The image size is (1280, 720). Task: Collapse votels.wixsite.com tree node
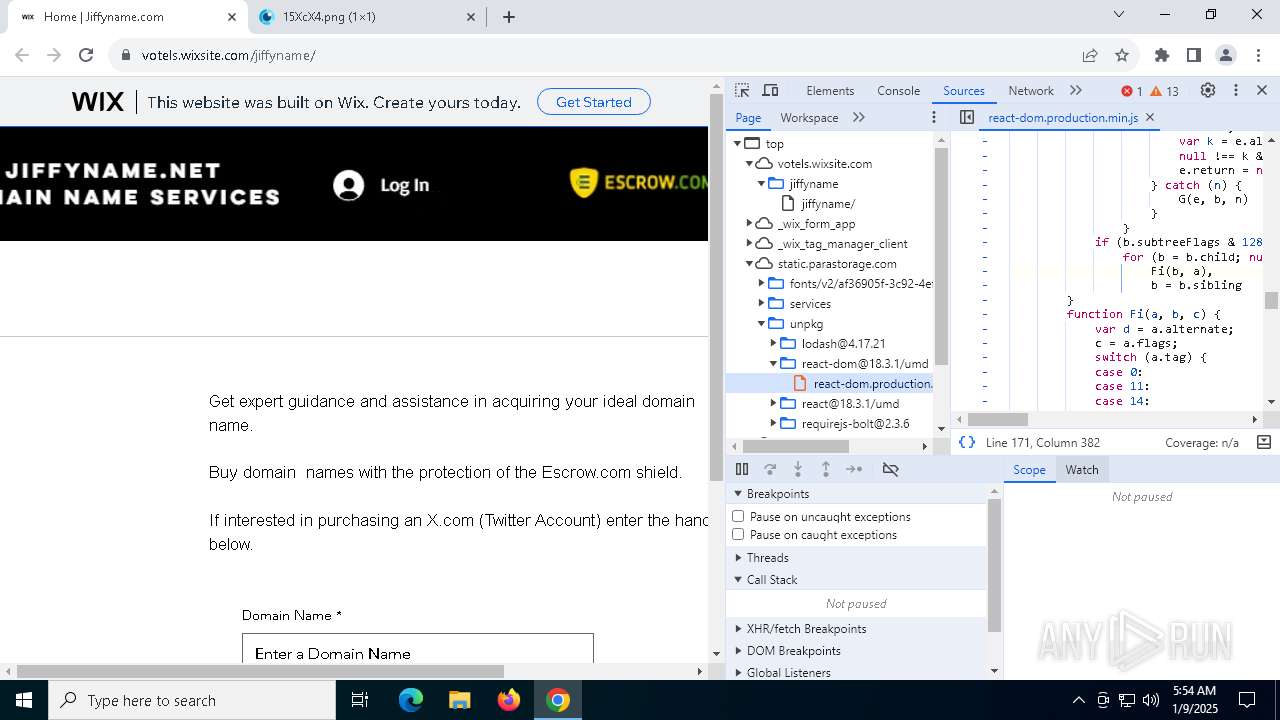749,164
